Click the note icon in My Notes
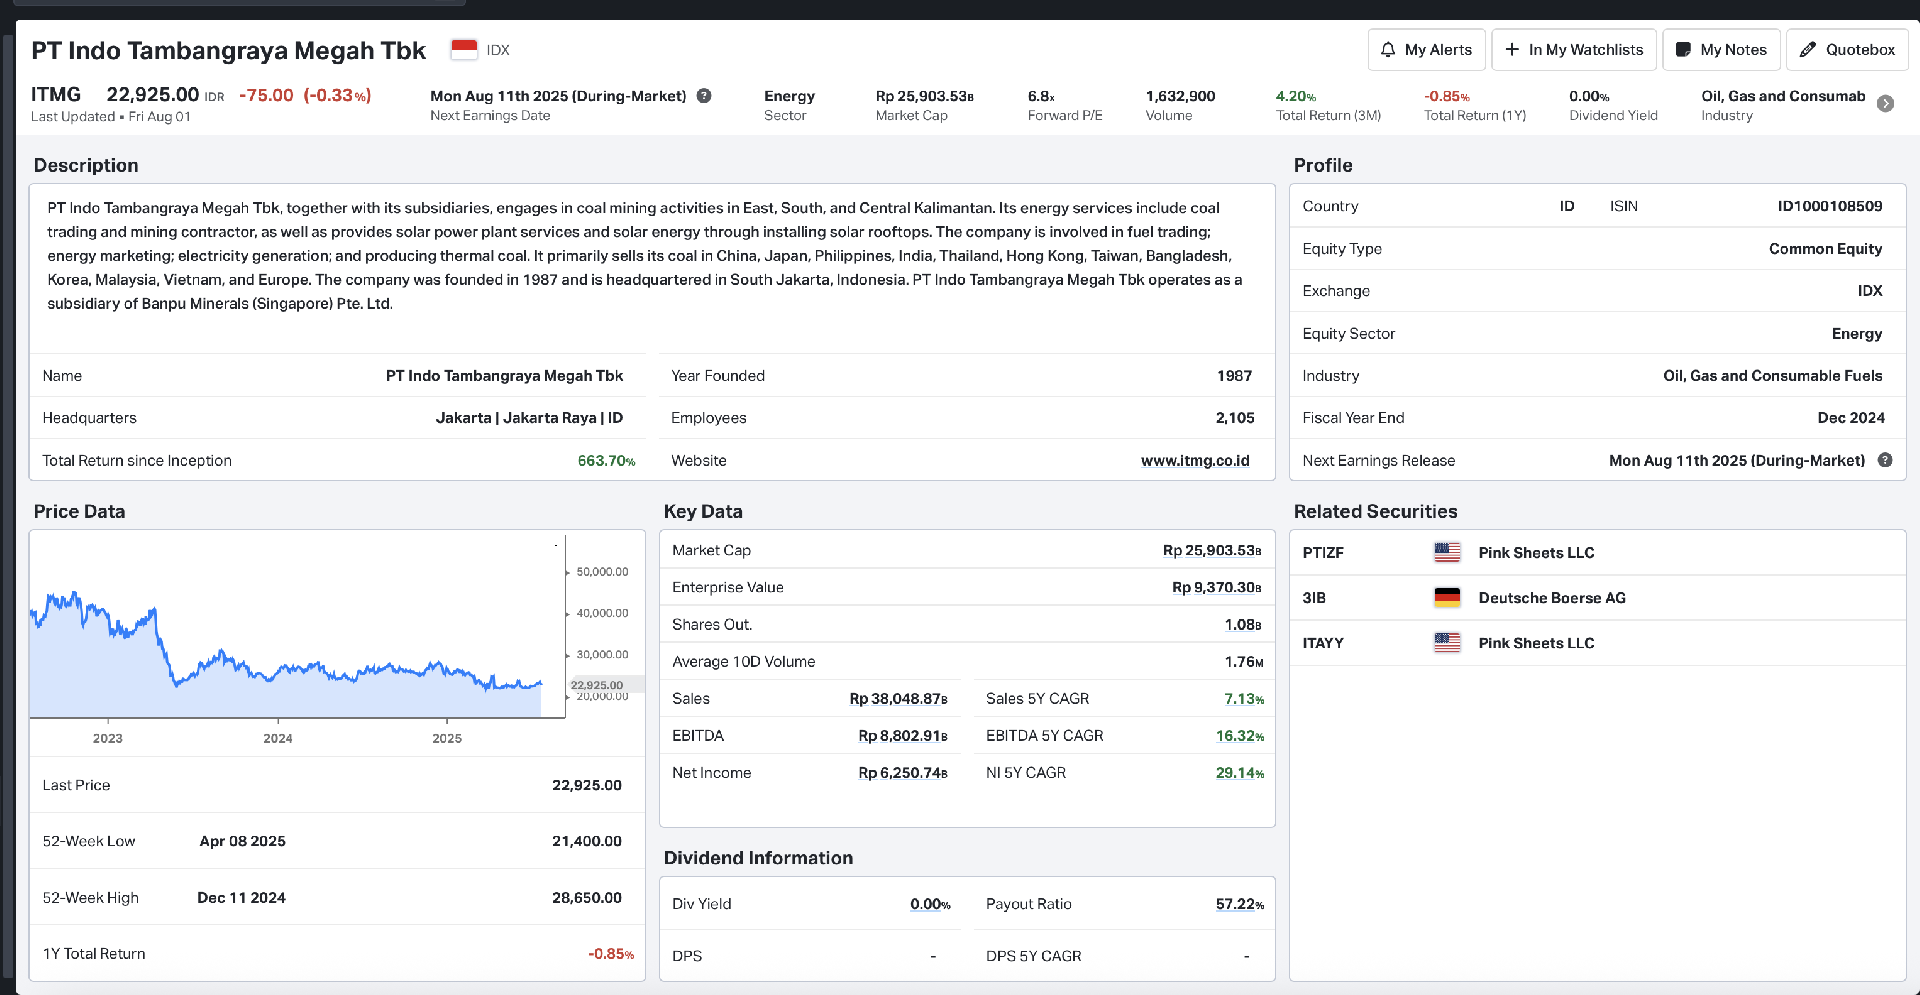This screenshot has height=995, width=1920. tap(1683, 50)
